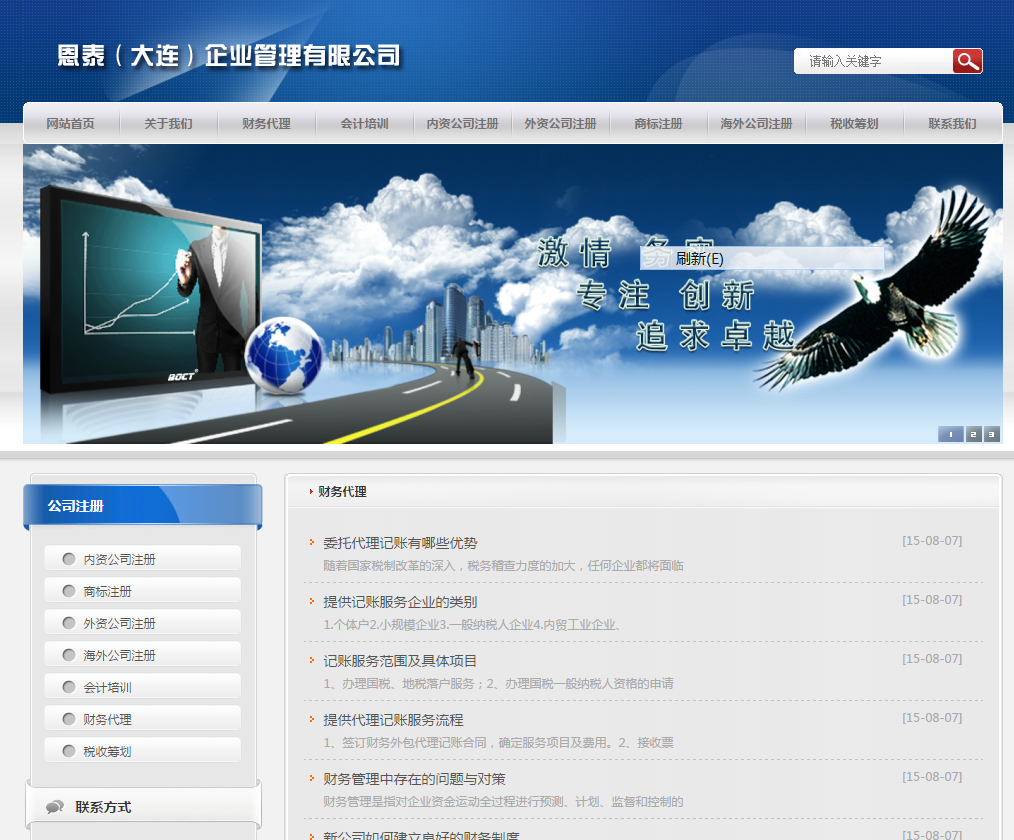Focus the 请输入关键字 search field
Image resolution: width=1014 pixels, height=840 pixels.
pos(875,61)
